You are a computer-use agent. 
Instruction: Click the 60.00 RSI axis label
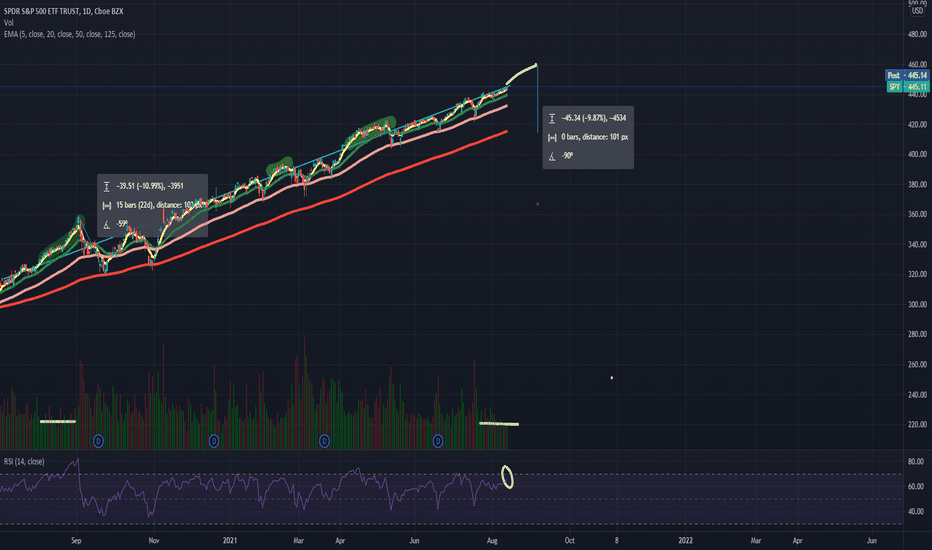point(916,486)
